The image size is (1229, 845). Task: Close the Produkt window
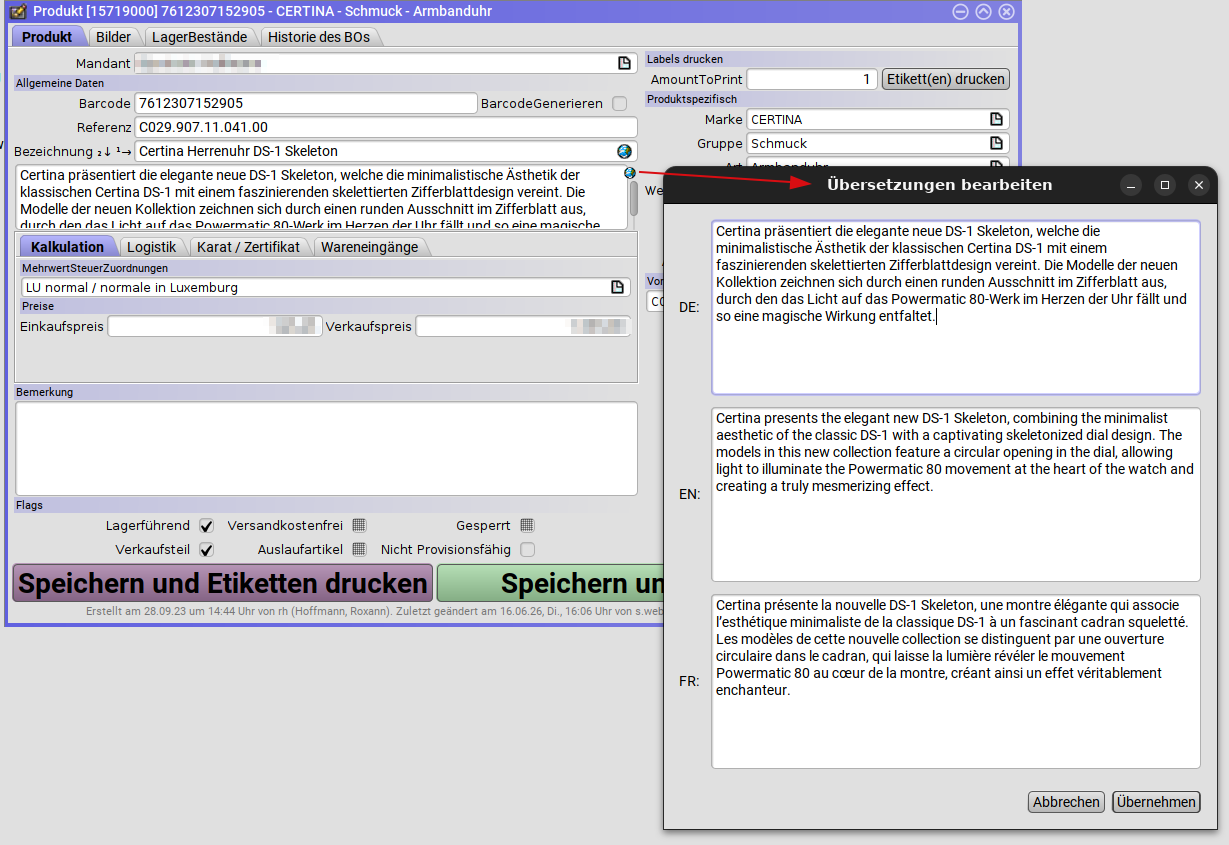tap(1006, 11)
